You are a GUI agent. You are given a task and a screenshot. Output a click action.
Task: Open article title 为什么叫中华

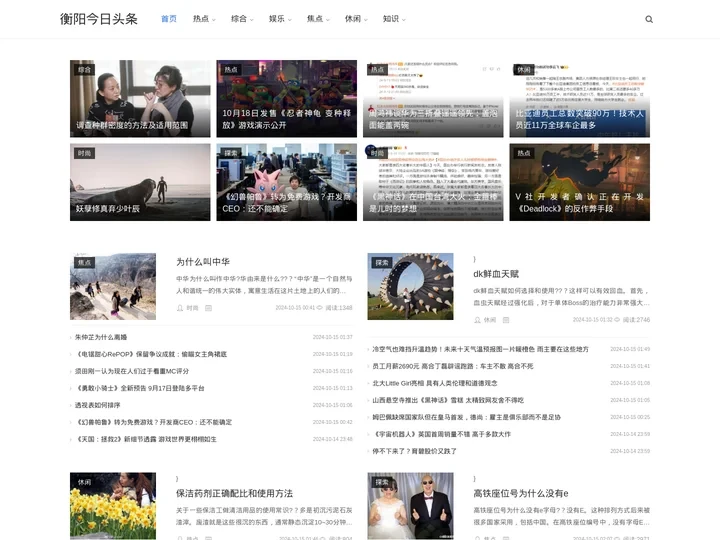pos(203,262)
